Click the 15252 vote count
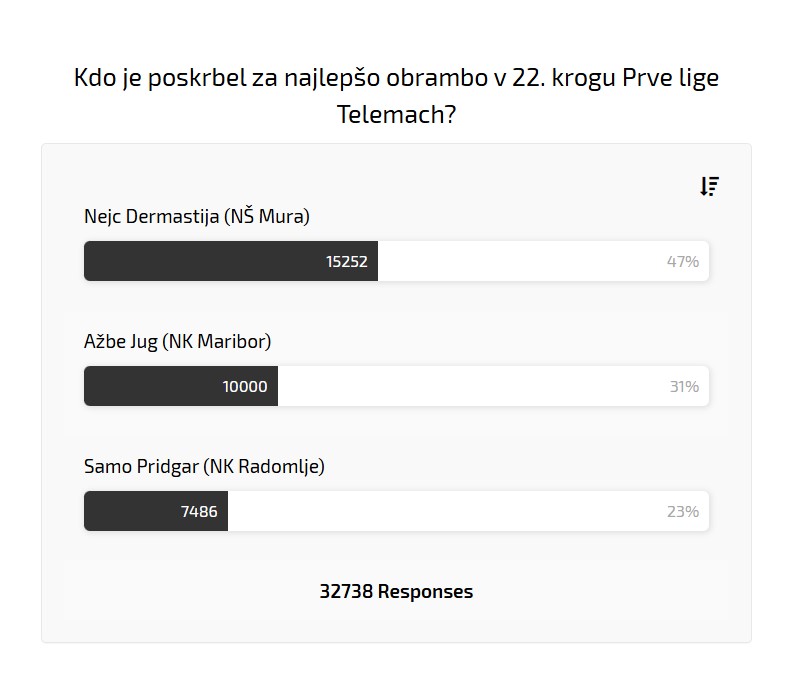786x680 pixels. [x=346, y=262]
